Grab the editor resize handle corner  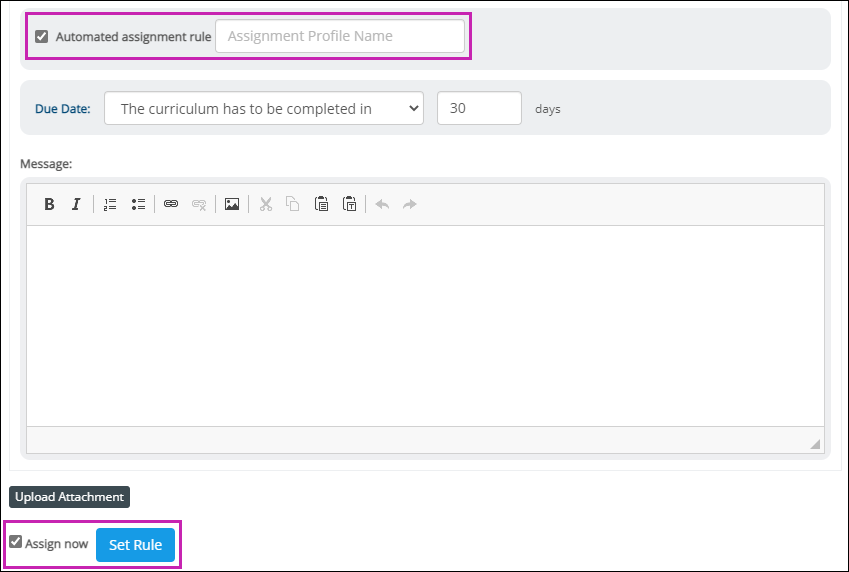(815, 444)
